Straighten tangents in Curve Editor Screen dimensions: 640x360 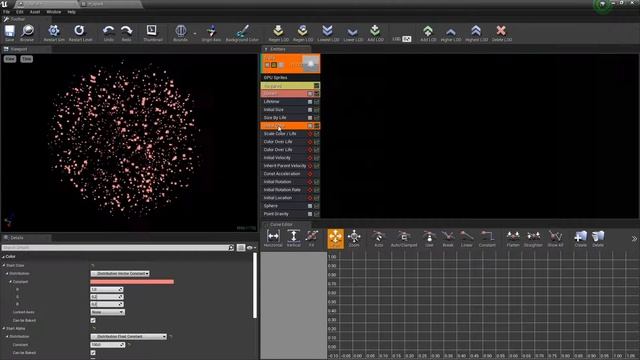tap(533, 238)
